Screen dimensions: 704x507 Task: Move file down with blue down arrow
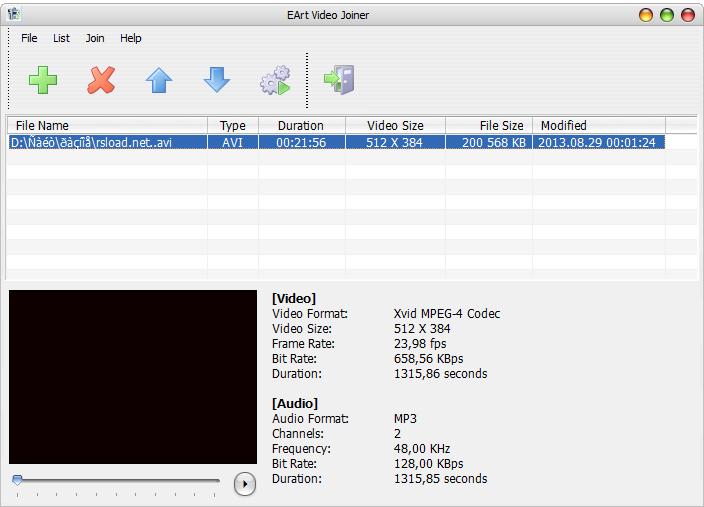[x=217, y=80]
